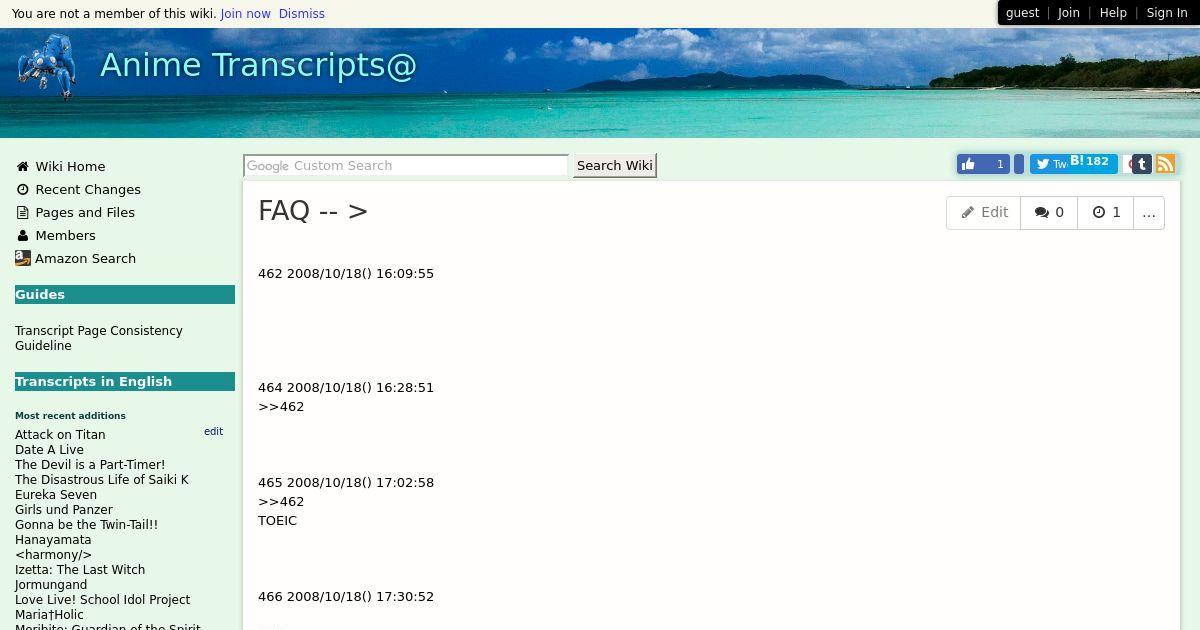The height and width of the screenshot is (630, 1200).
Task: Click the Anime Transcripts@ site title
Action: coord(258,65)
